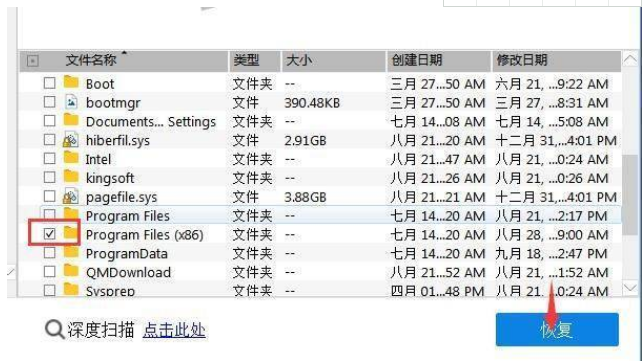Click the locked hiberfil.sys file icon
This screenshot has width=642, height=361.
[x=70, y=140]
